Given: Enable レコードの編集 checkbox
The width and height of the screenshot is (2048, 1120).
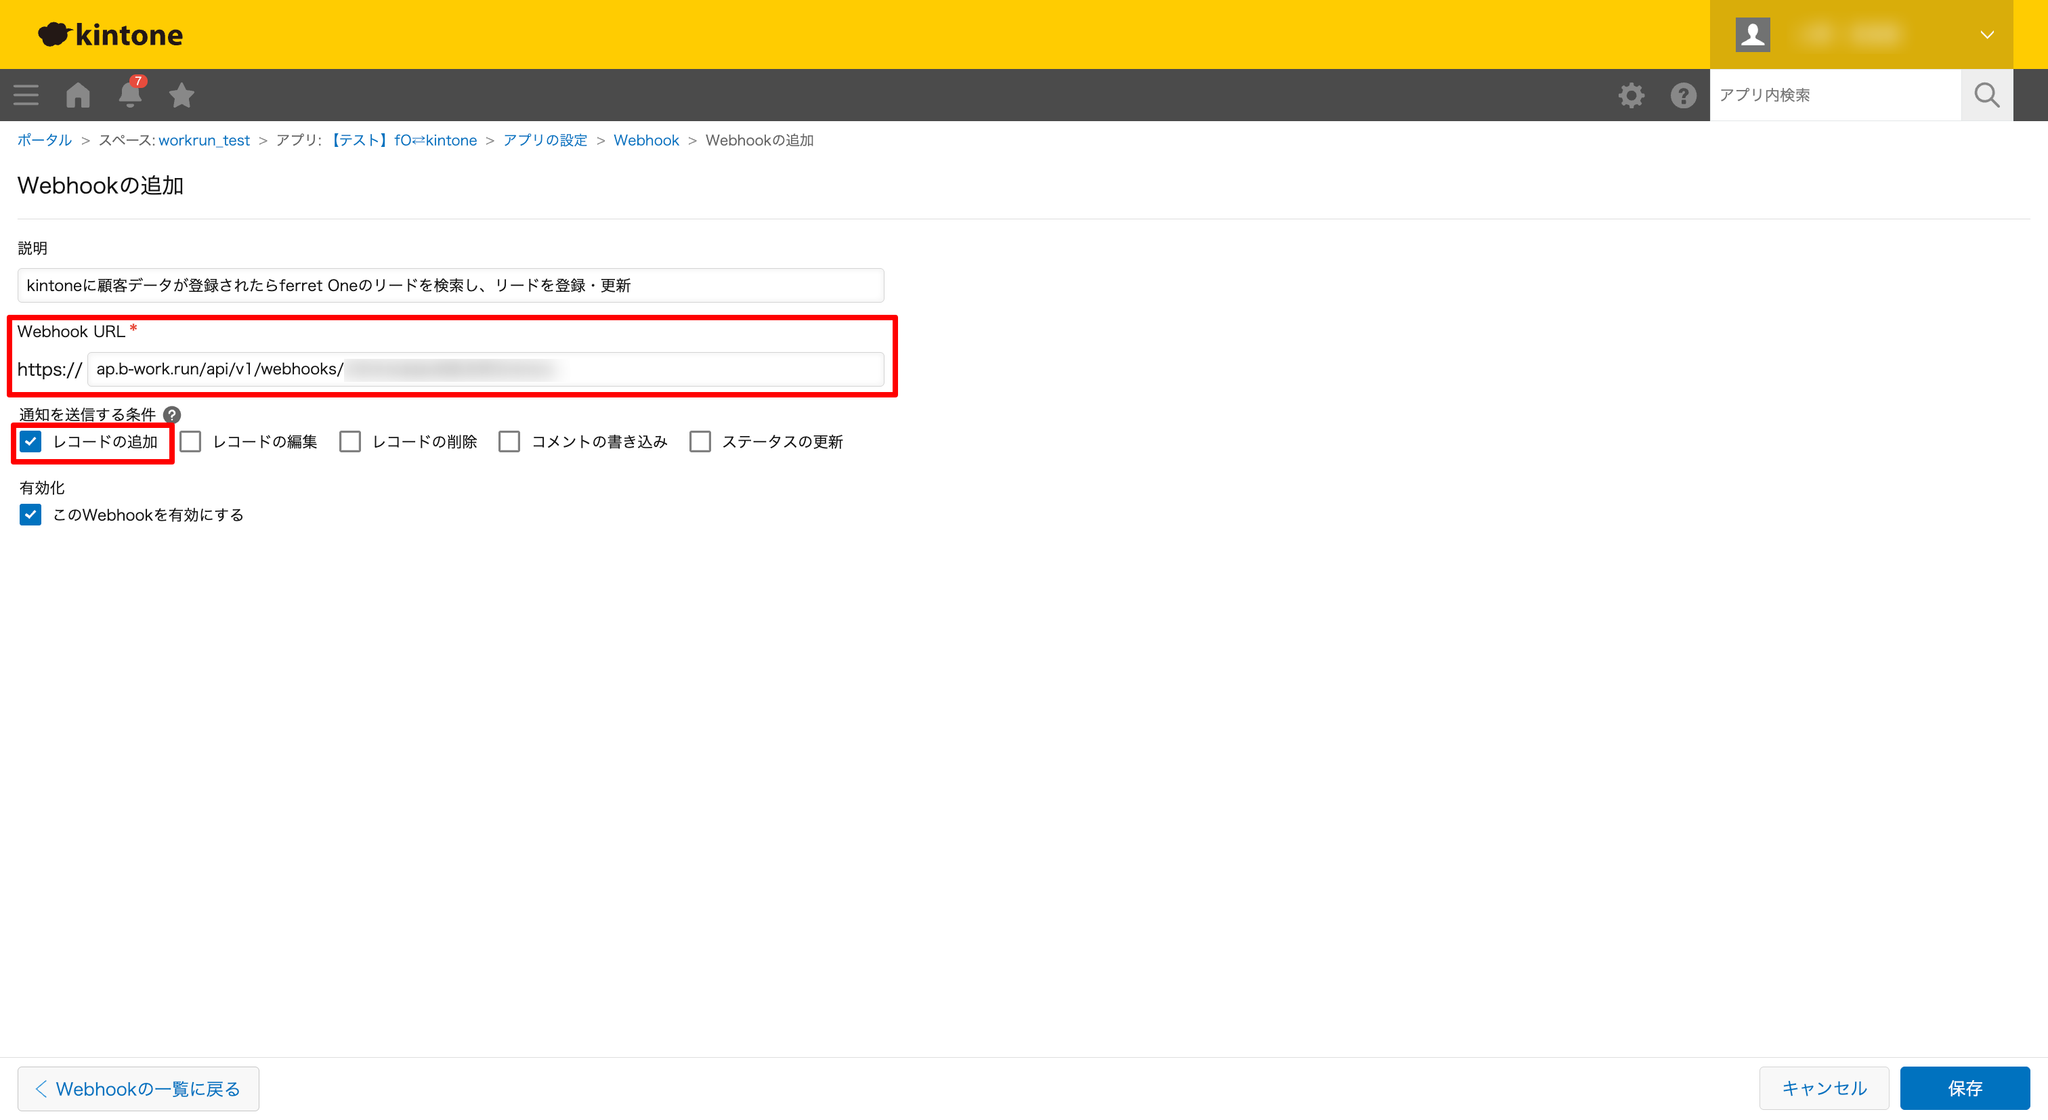Looking at the screenshot, I should pos(191,442).
